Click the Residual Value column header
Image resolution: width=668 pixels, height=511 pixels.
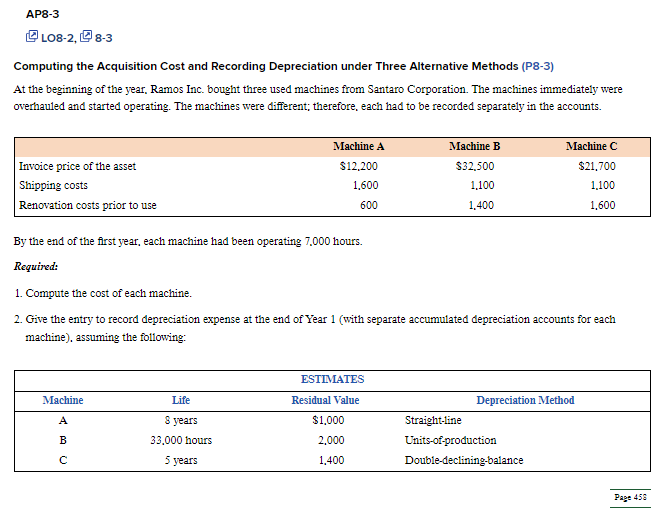325,400
